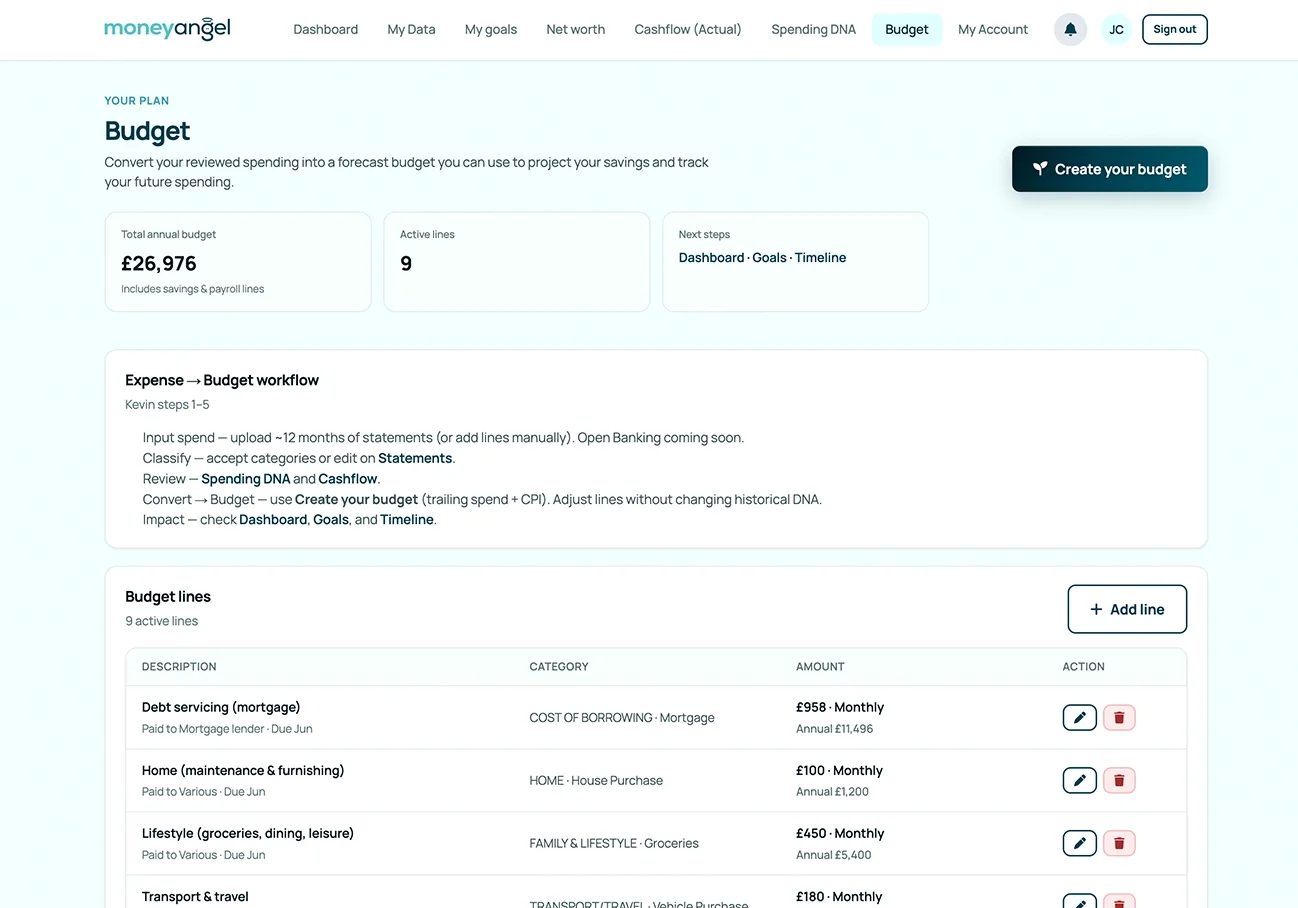Open Cashflow (Actual) page

(x=688, y=29)
